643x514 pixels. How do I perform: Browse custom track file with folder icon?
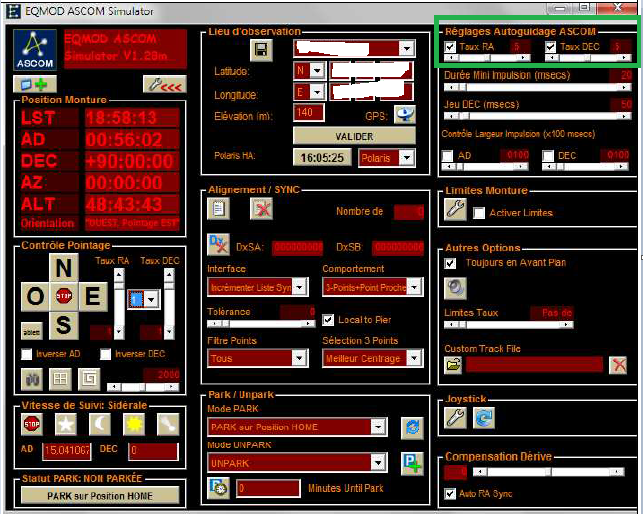454,365
